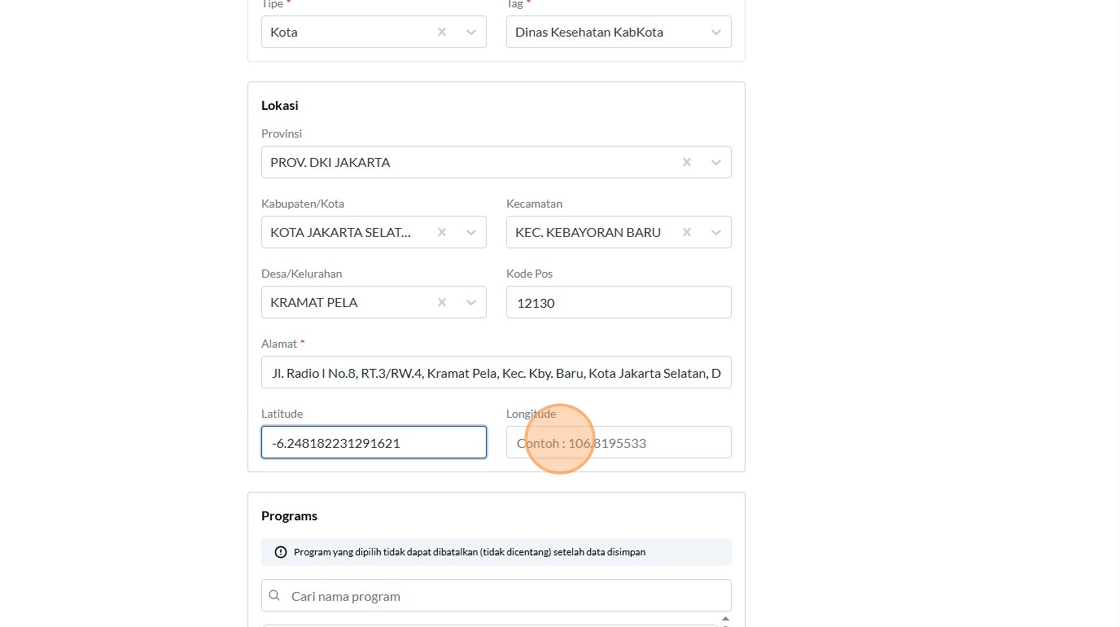Image resolution: width=1120 pixels, height=627 pixels.
Task: Clear the Desa/Kelurahan Kramat Pela selection
Action: point(442,302)
